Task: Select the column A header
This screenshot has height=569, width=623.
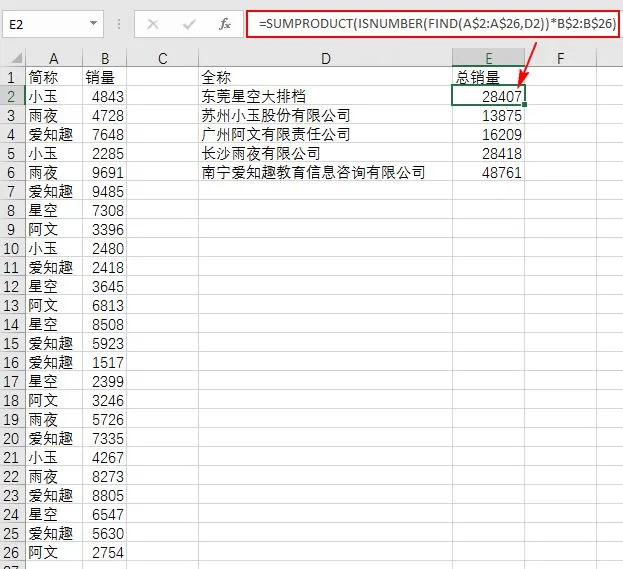Action: tap(54, 59)
